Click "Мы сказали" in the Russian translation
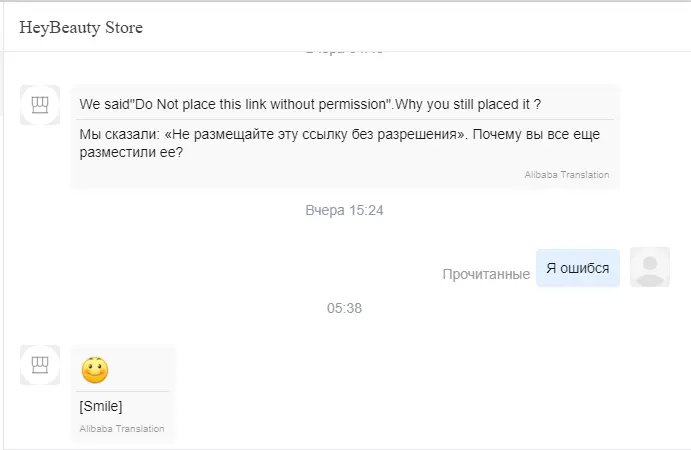This screenshot has width=691, height=450. 119,134
